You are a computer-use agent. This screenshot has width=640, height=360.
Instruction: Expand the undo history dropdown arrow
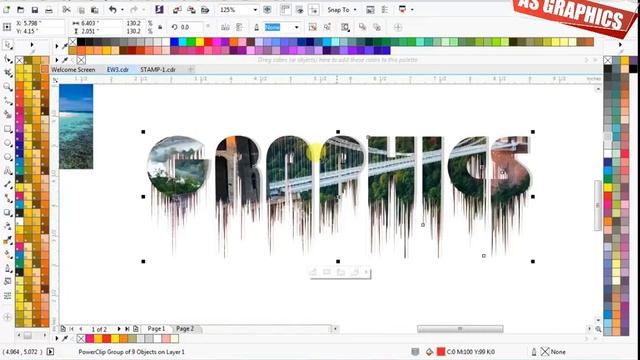(122, 9)
